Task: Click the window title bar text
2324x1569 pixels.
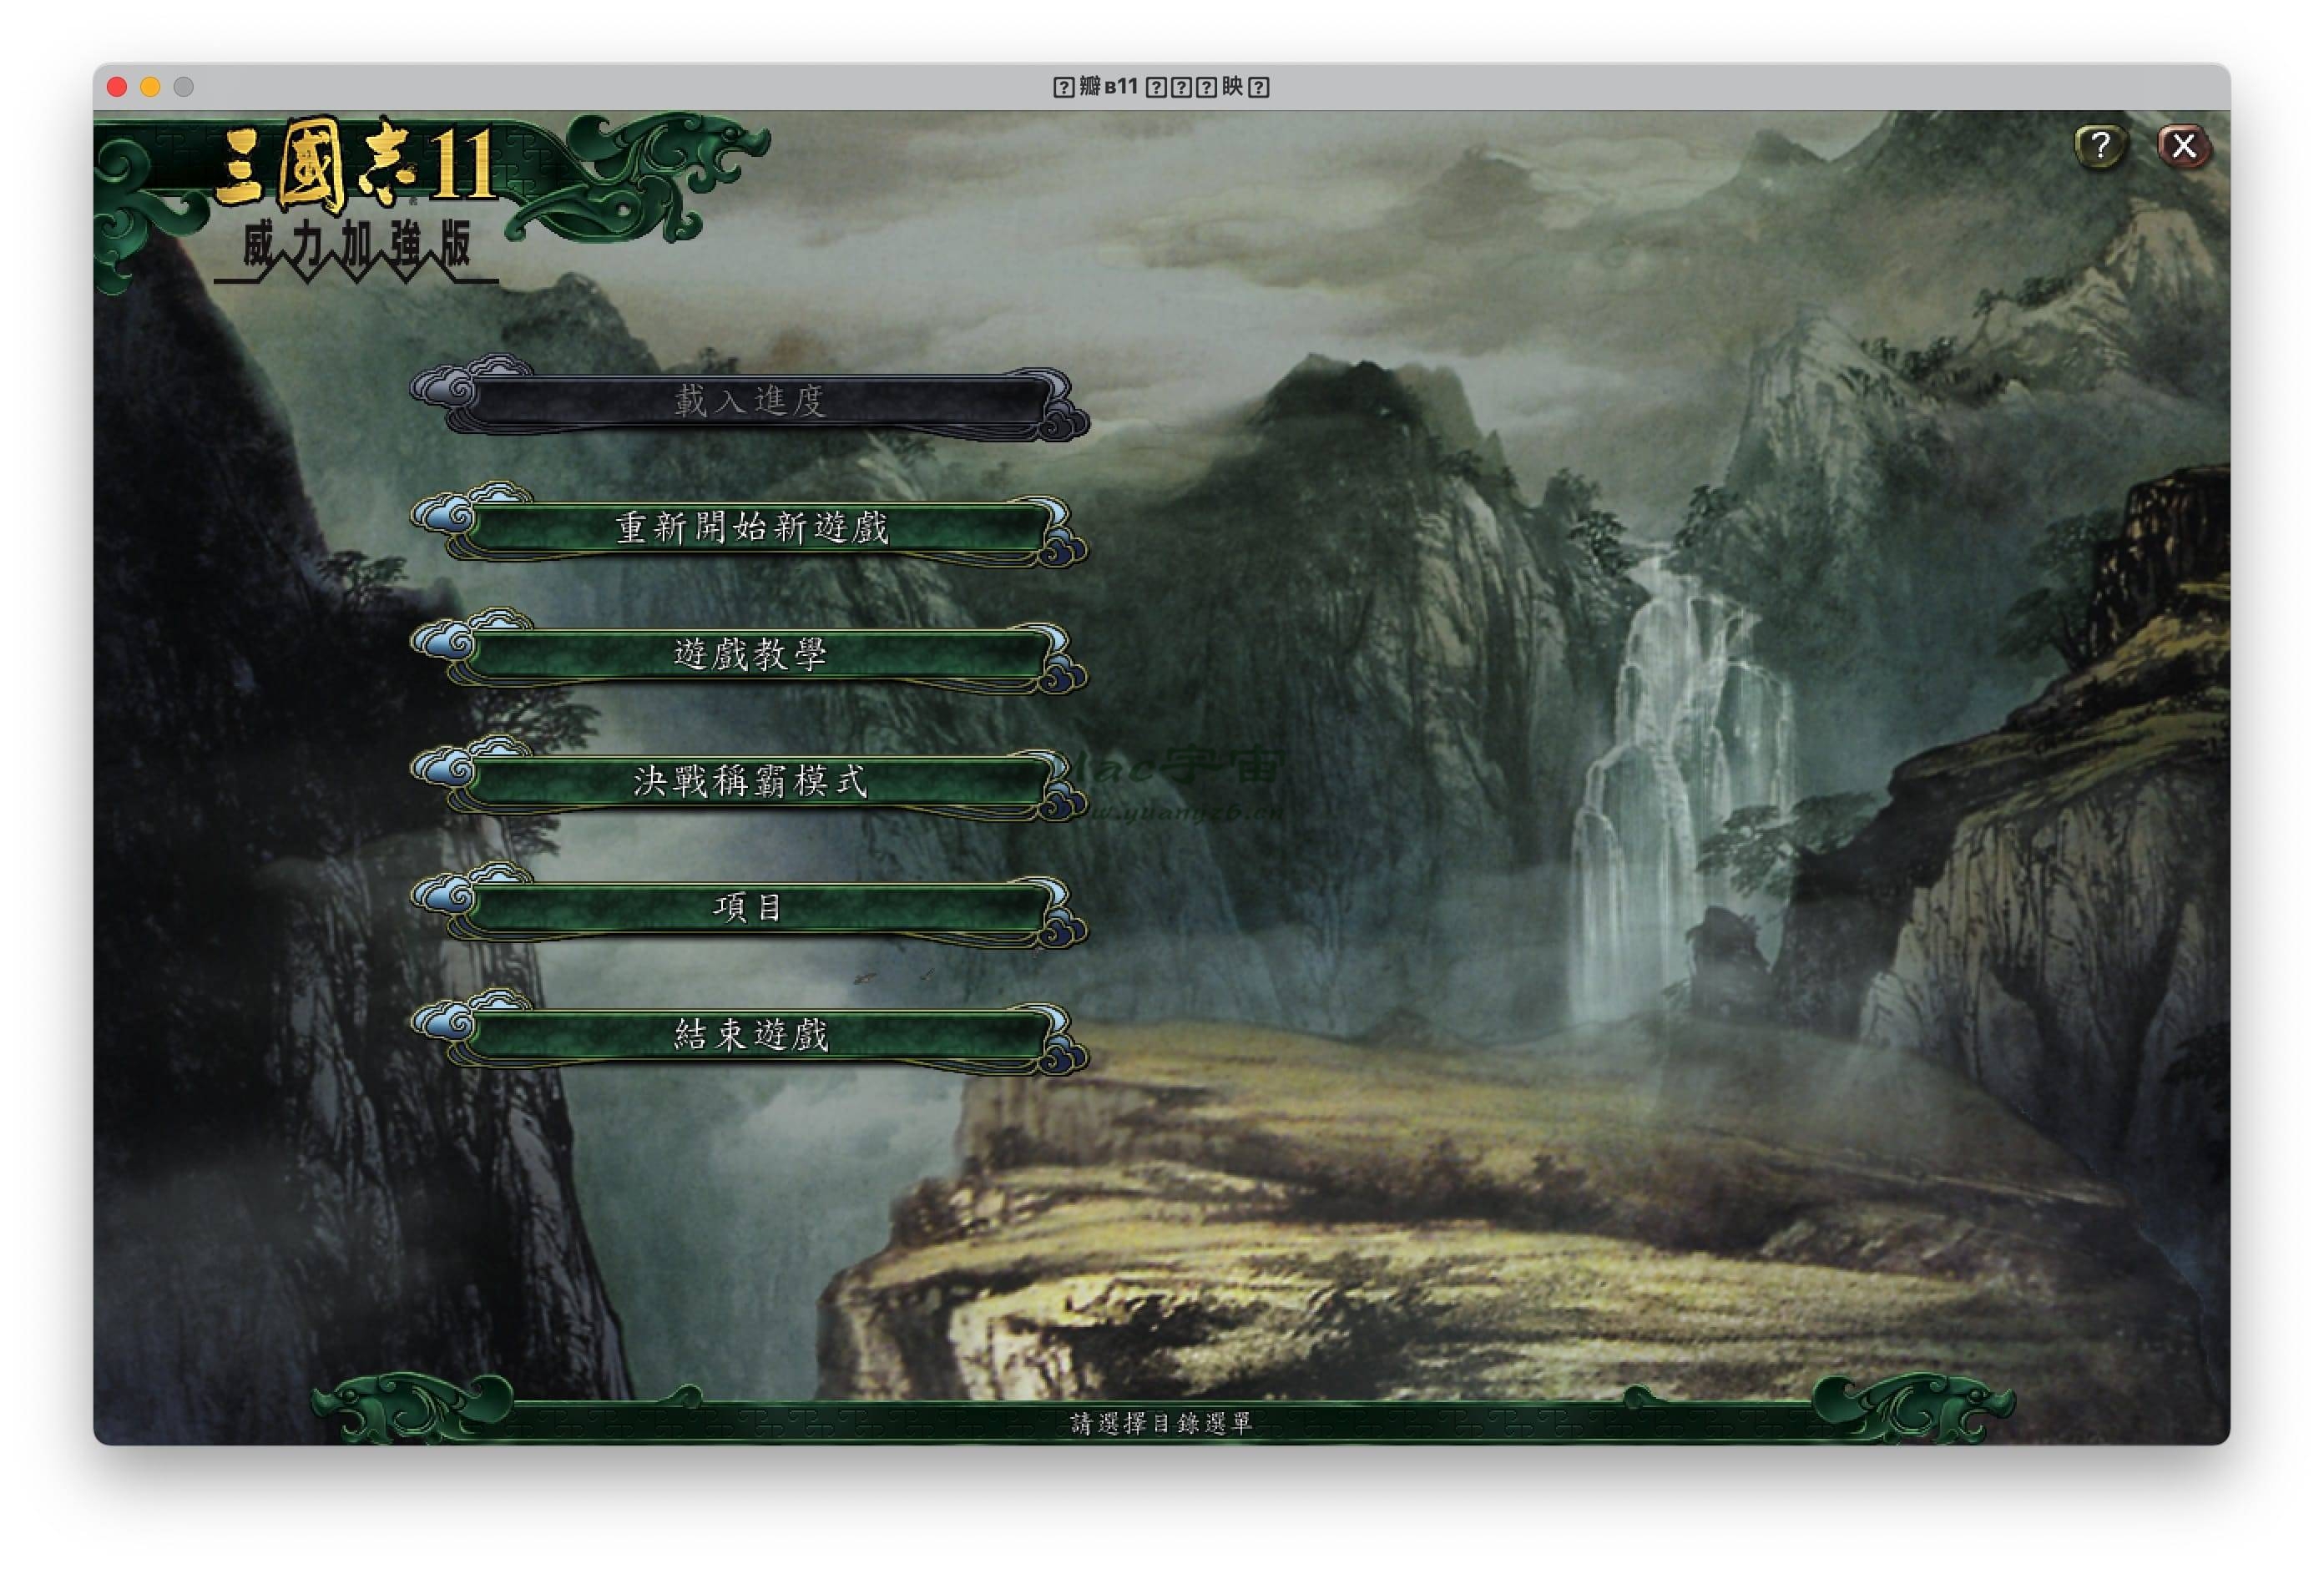Action: 1161,87
